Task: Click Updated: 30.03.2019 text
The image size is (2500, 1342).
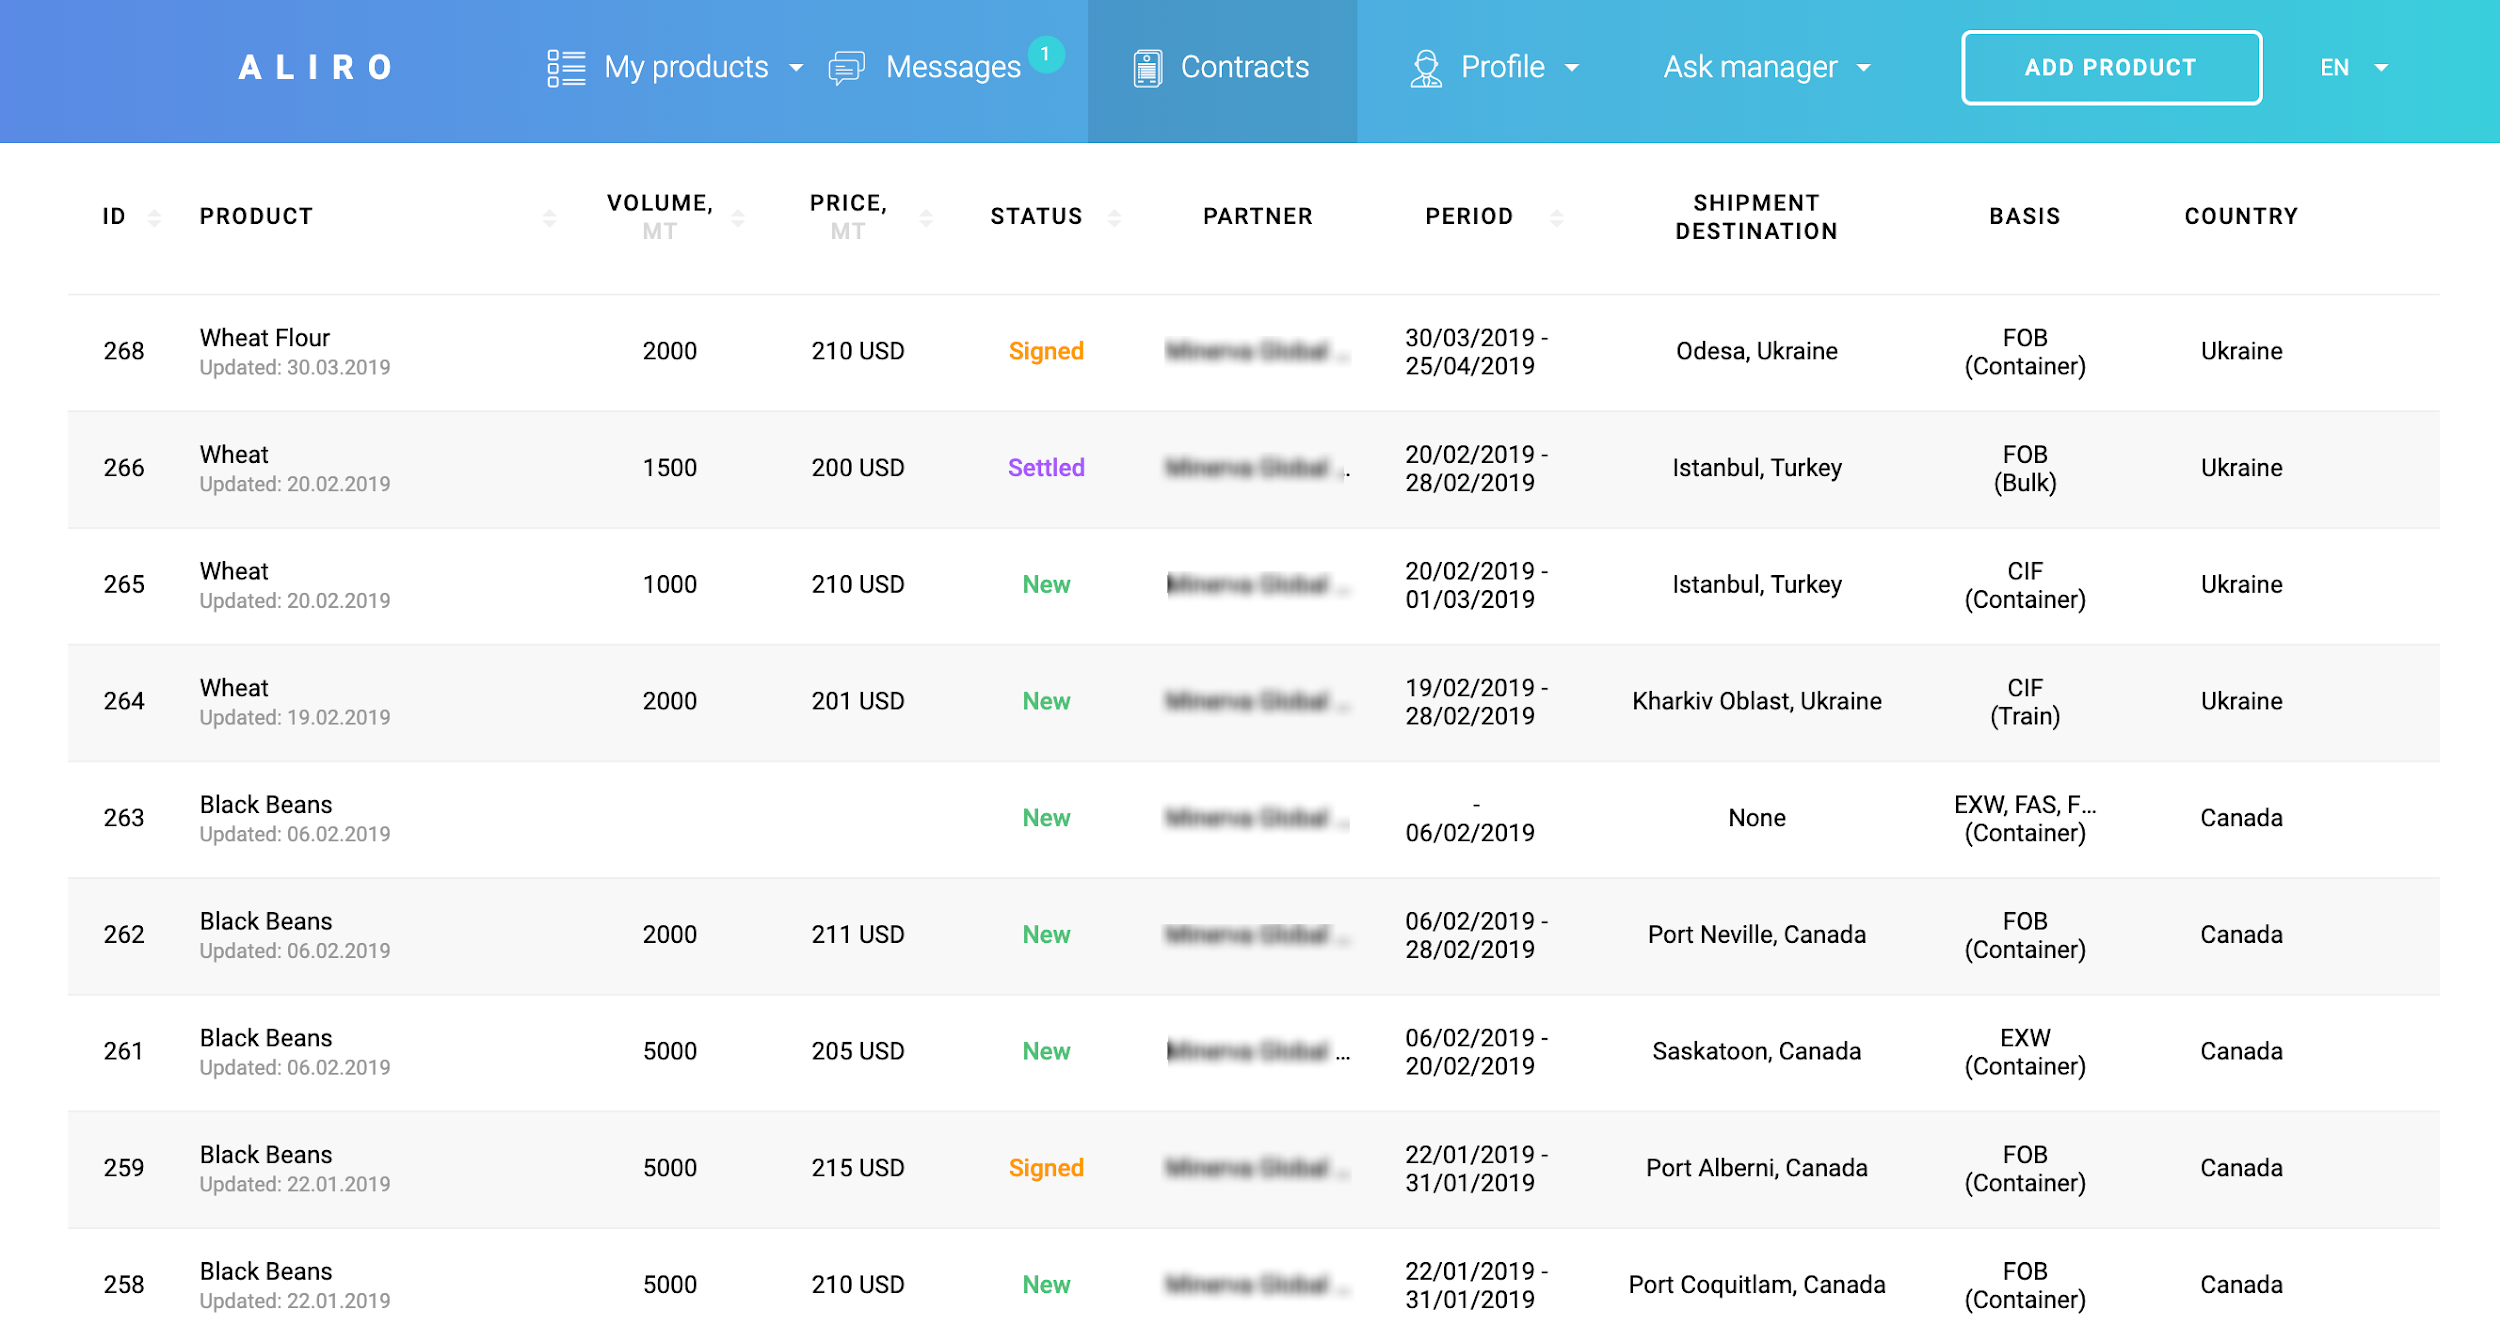Action: point(294,368)
